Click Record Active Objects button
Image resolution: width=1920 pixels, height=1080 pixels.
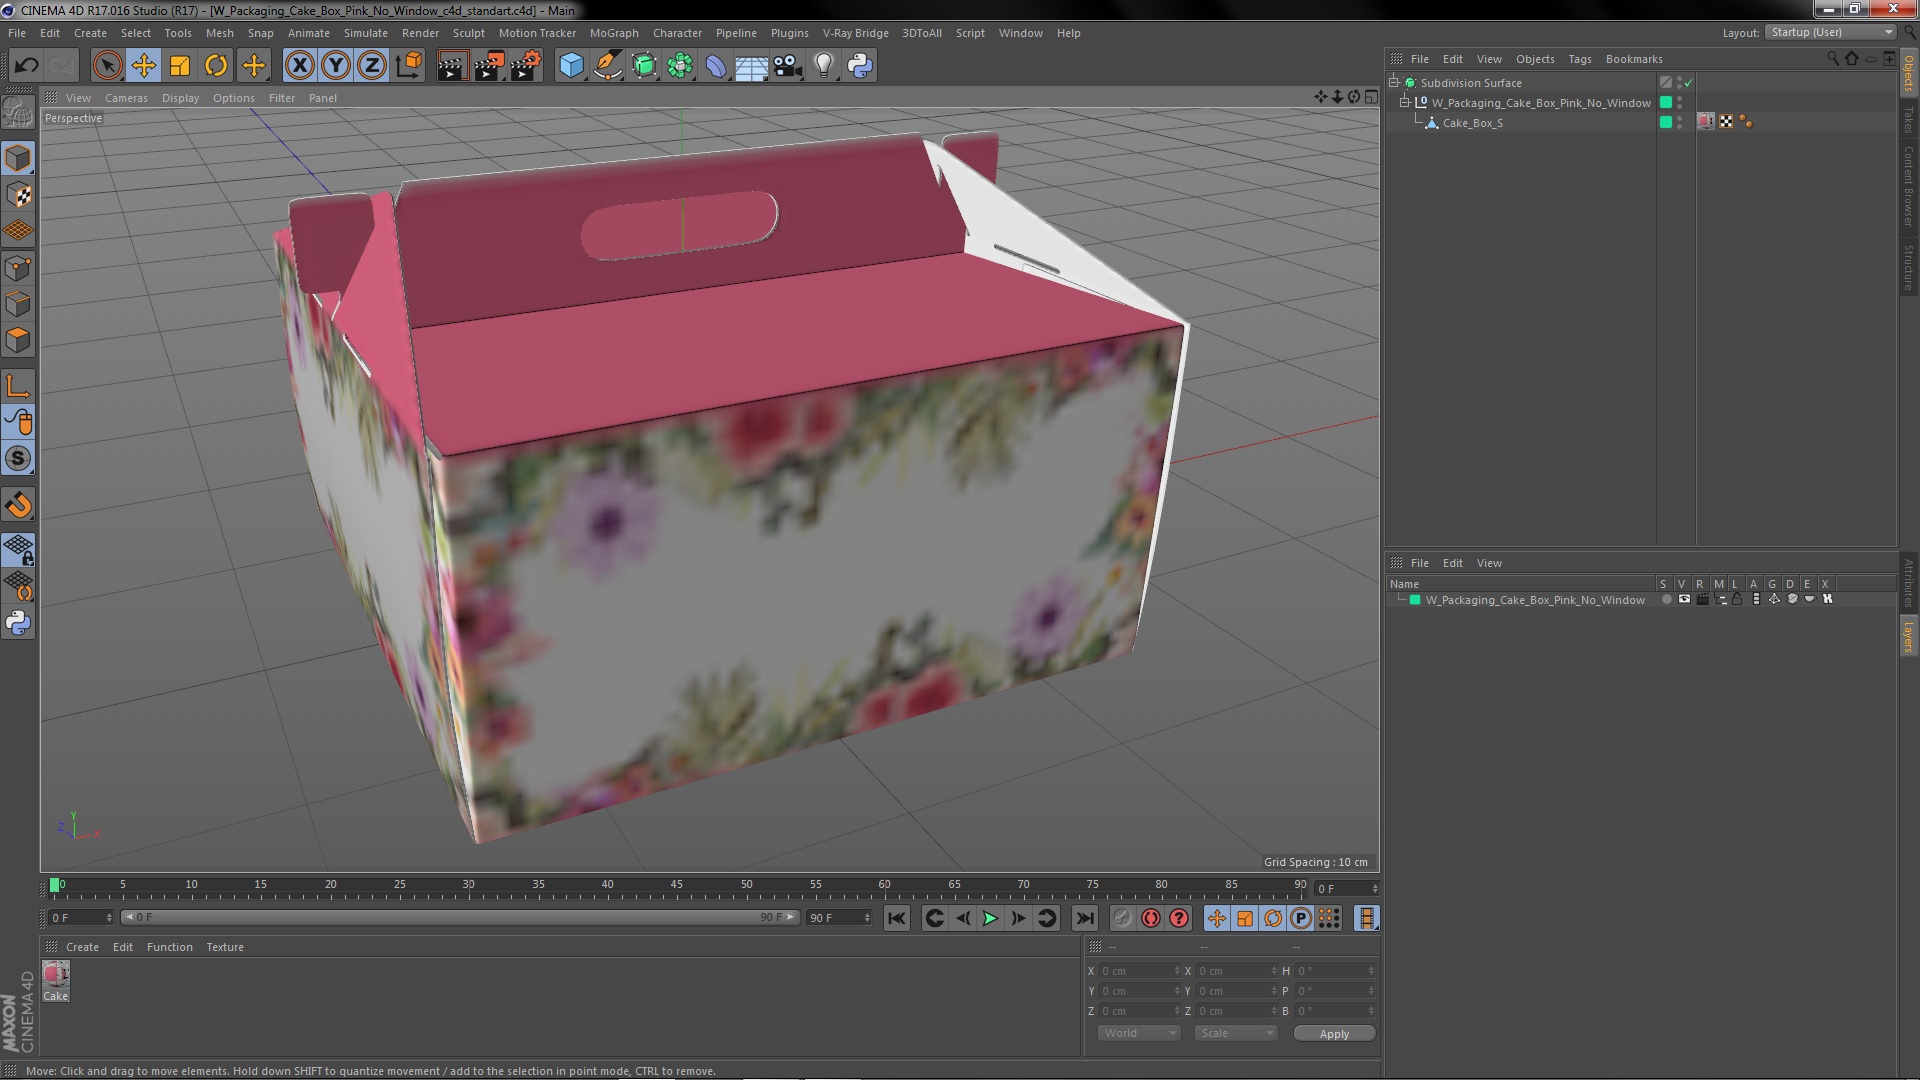[x=1123, y=918]
